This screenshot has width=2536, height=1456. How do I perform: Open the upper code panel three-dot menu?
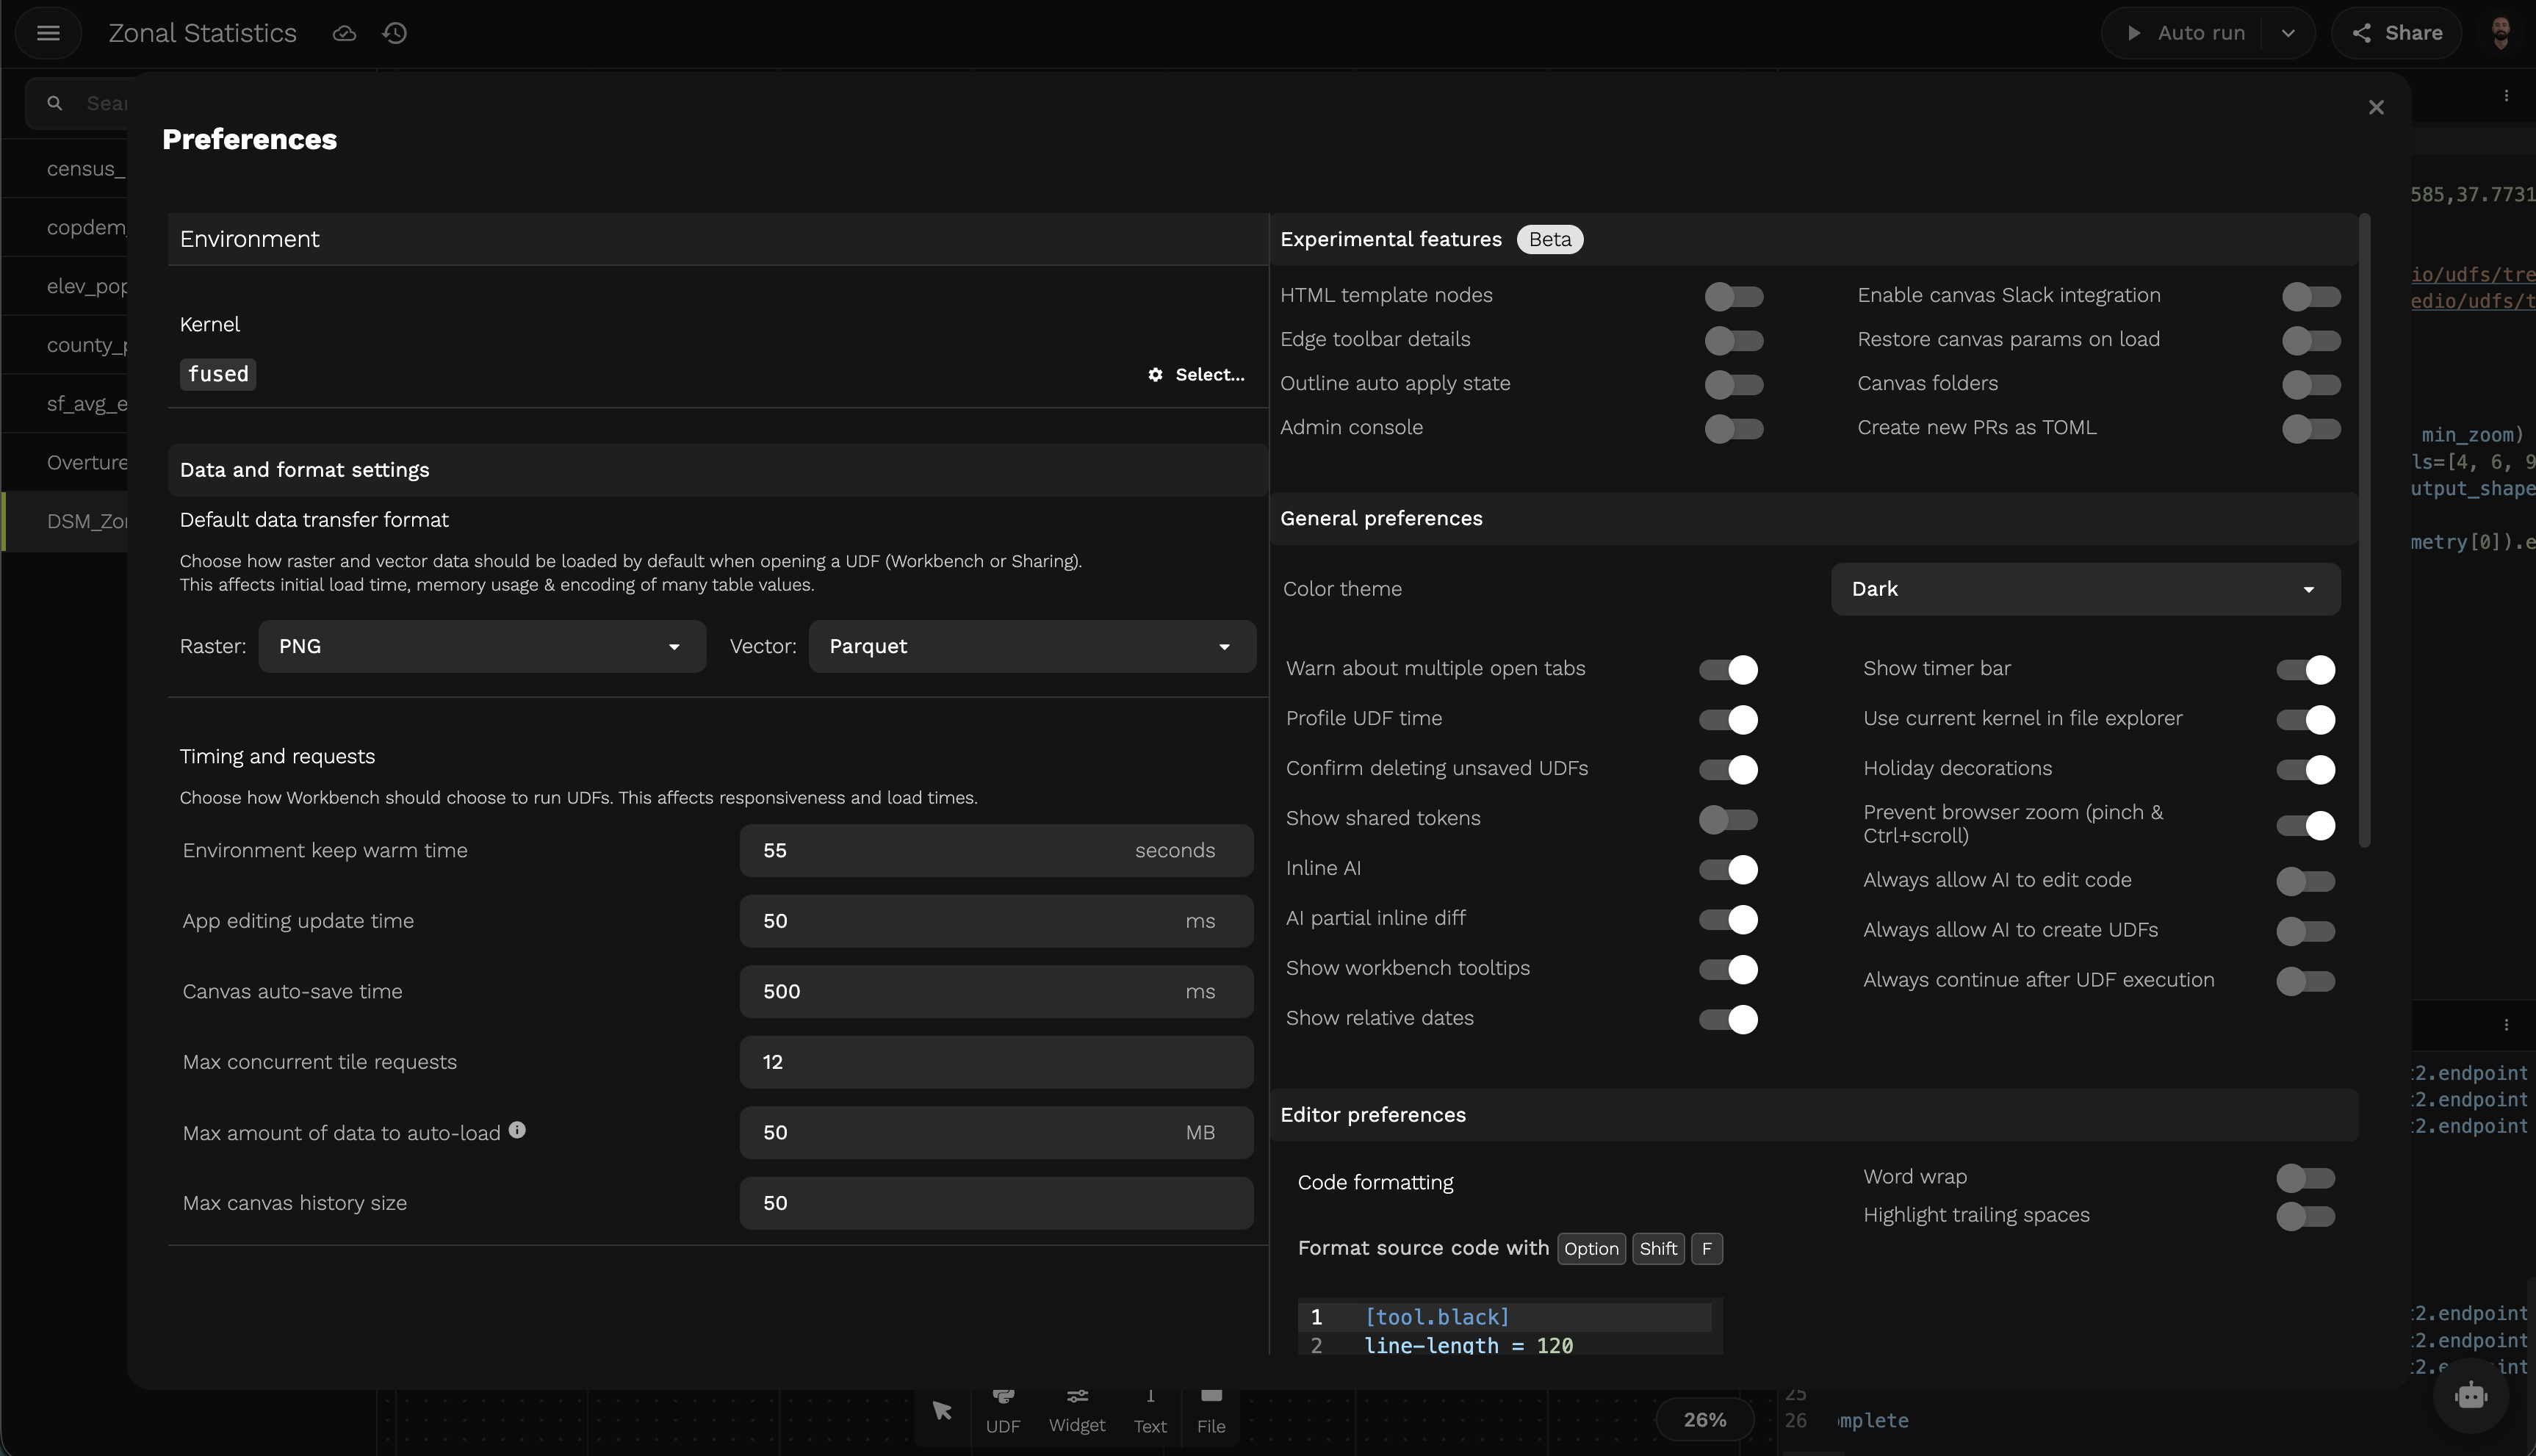tap(2506, 96)
